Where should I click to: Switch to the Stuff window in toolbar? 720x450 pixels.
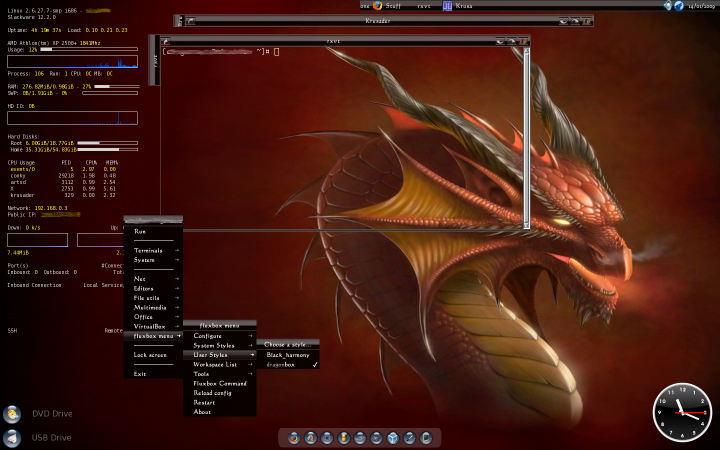click(393, 6)
